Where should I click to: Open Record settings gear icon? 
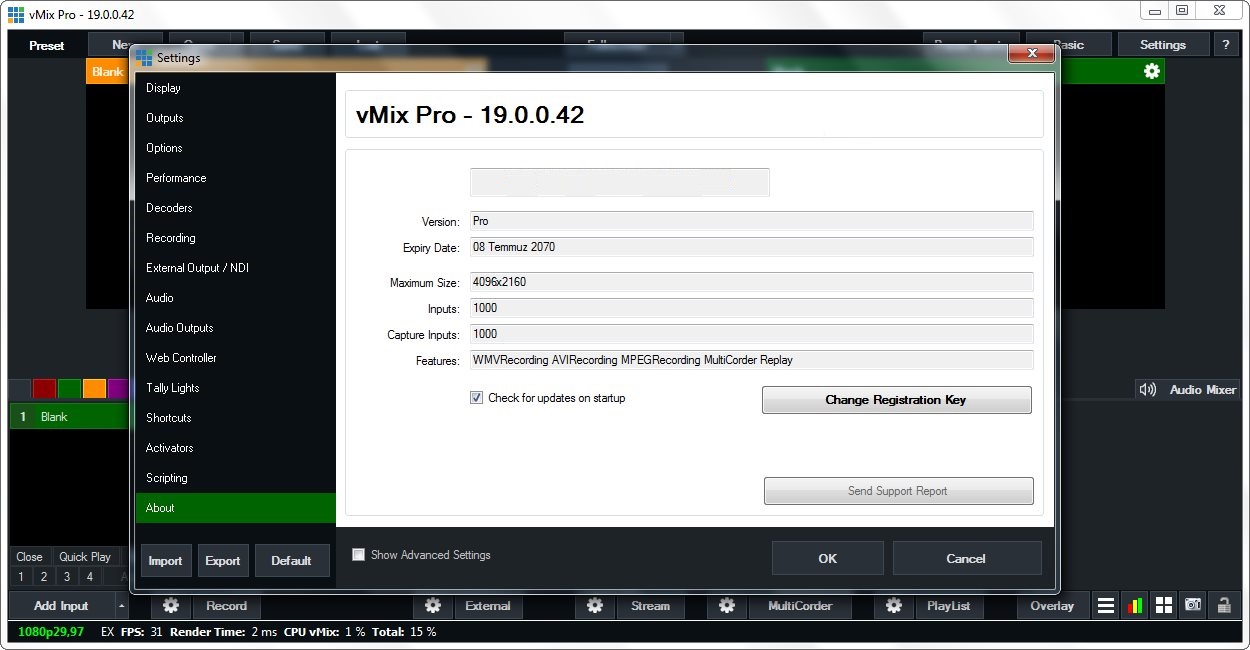[171, 606]
